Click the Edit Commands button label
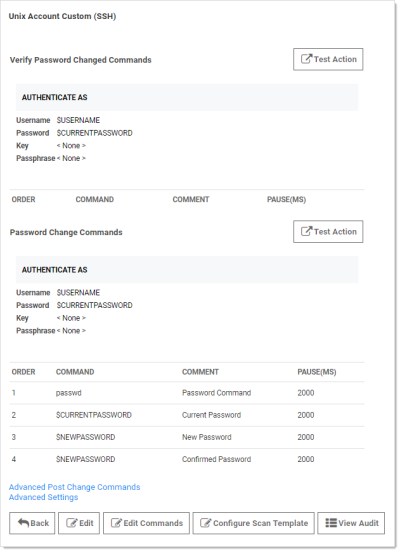The image size is (400, 552). pyautogui.click(x=153, y=523)
